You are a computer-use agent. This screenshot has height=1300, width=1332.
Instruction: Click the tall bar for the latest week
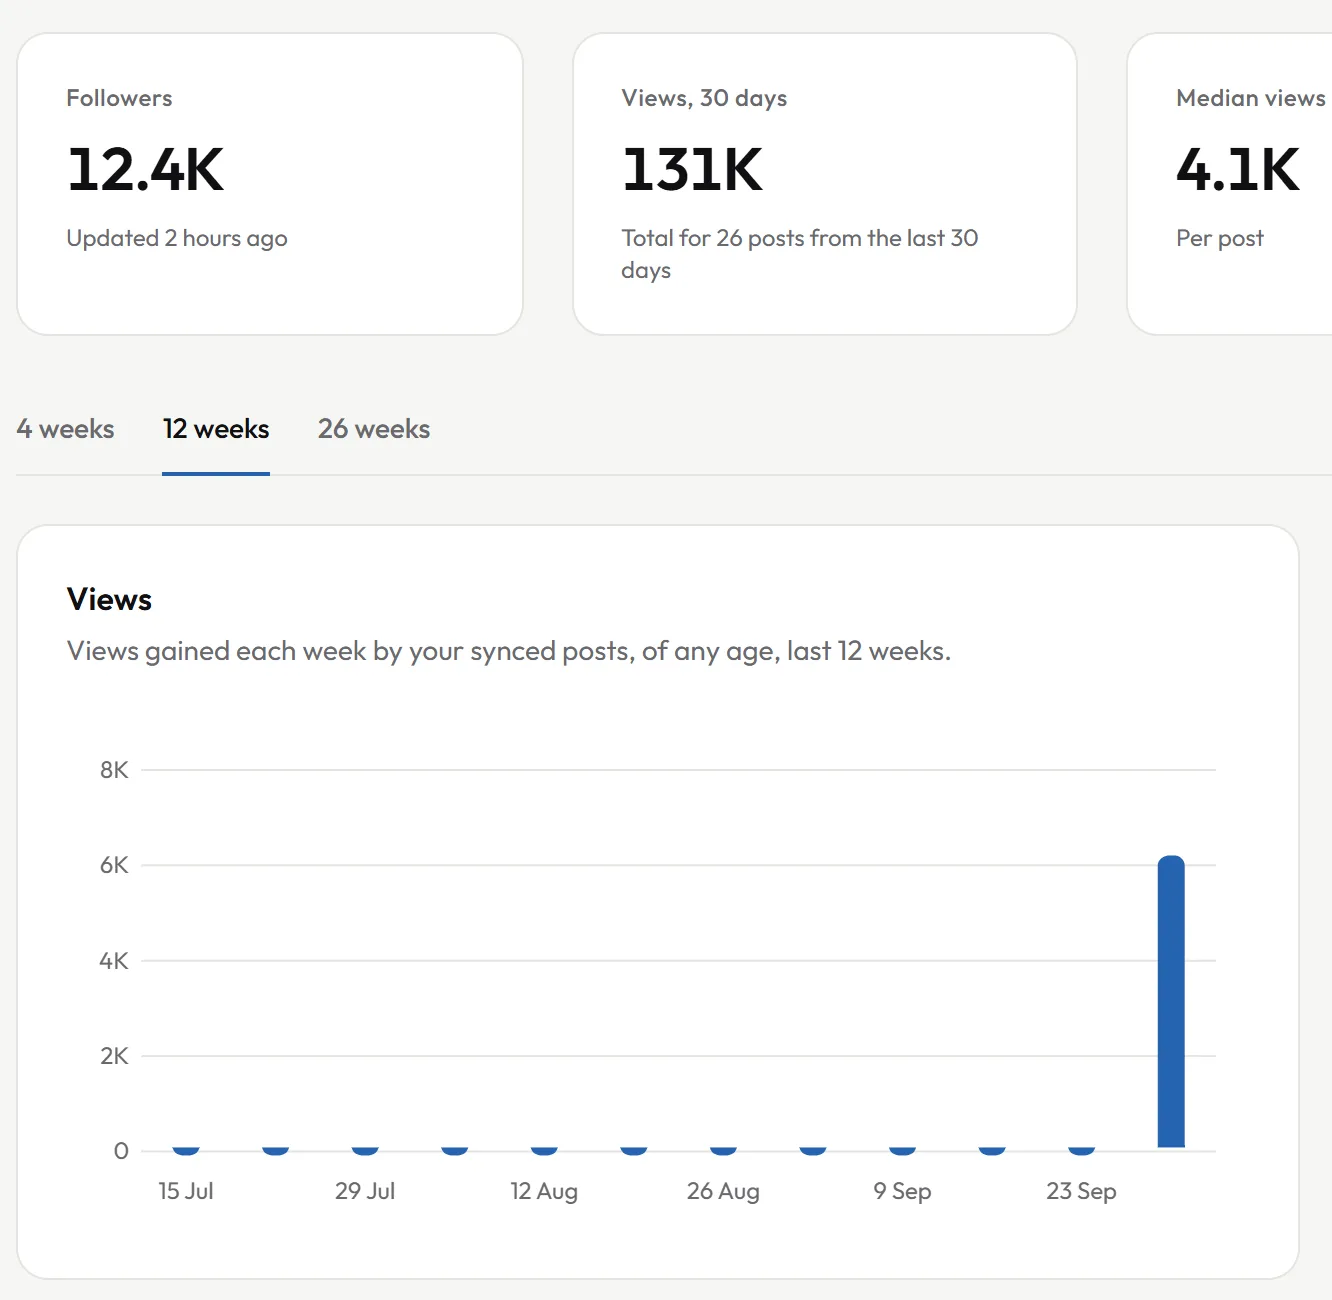tap(1171, 1001)
